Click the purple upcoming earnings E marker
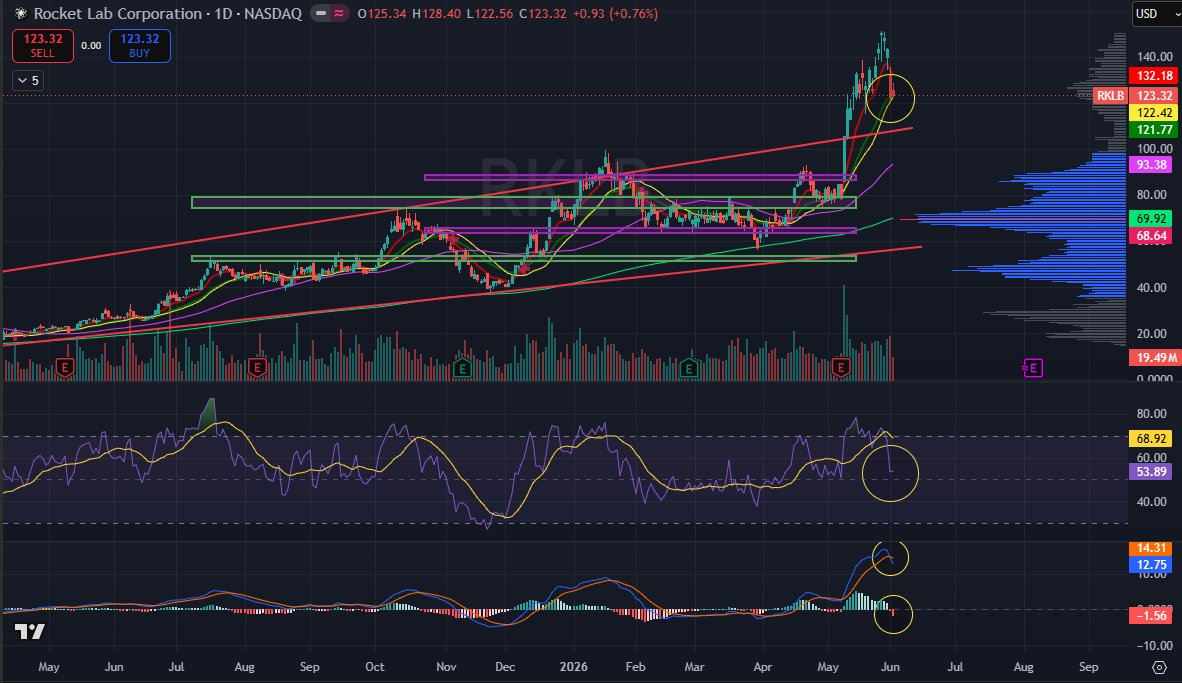Screen dimensions: 1182x683 coord(1033,368)
